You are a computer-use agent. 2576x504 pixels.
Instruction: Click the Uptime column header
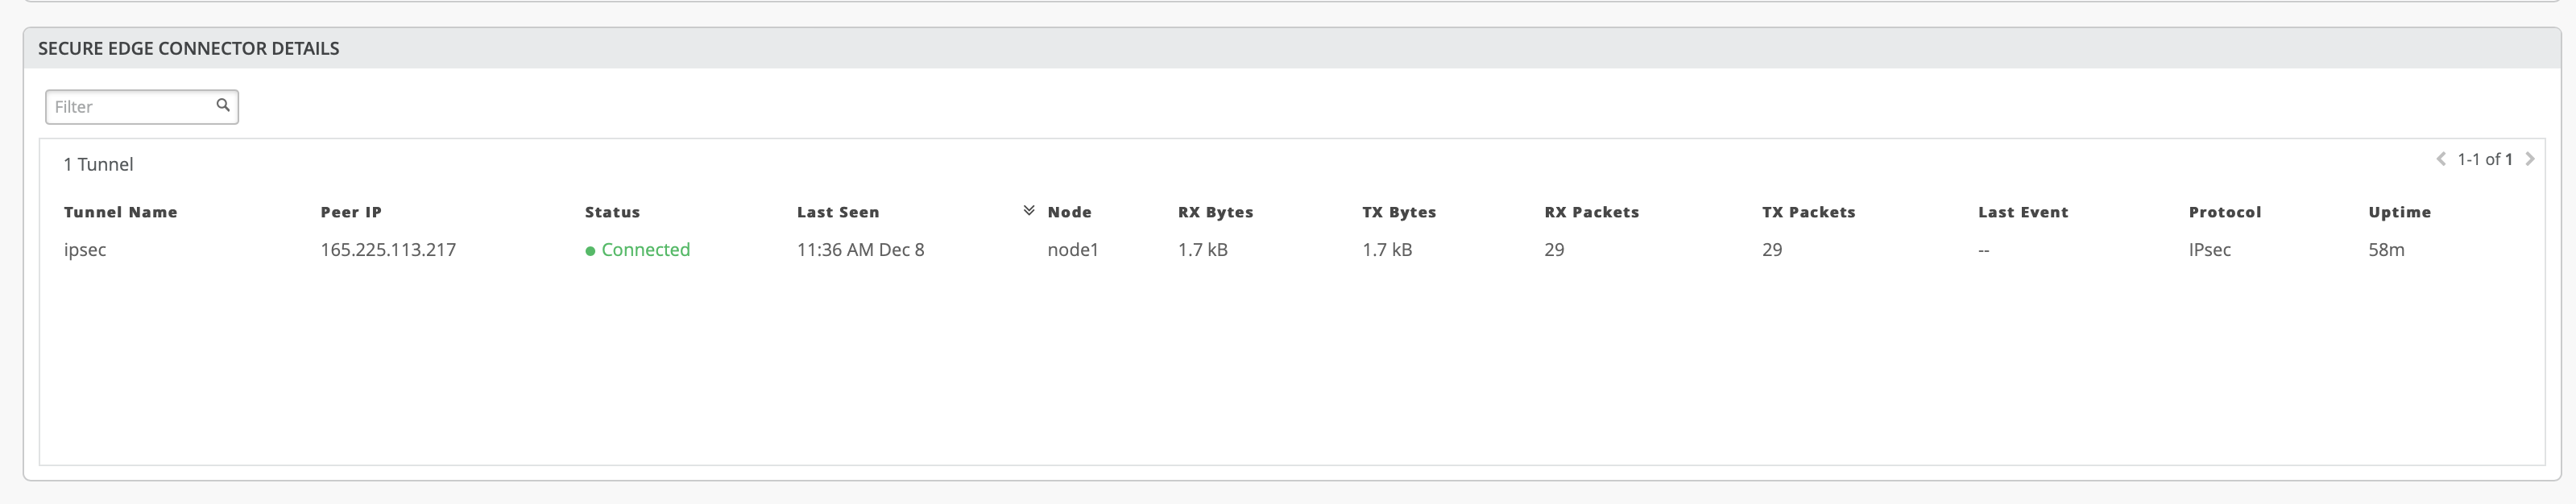tap(2399, 212)
